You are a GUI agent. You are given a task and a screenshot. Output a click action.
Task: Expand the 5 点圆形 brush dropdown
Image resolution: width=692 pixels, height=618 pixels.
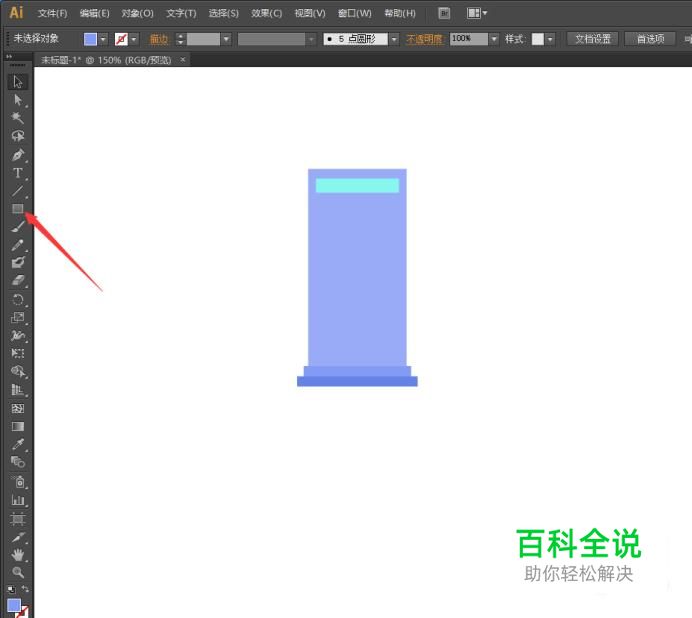coord(394,39)
